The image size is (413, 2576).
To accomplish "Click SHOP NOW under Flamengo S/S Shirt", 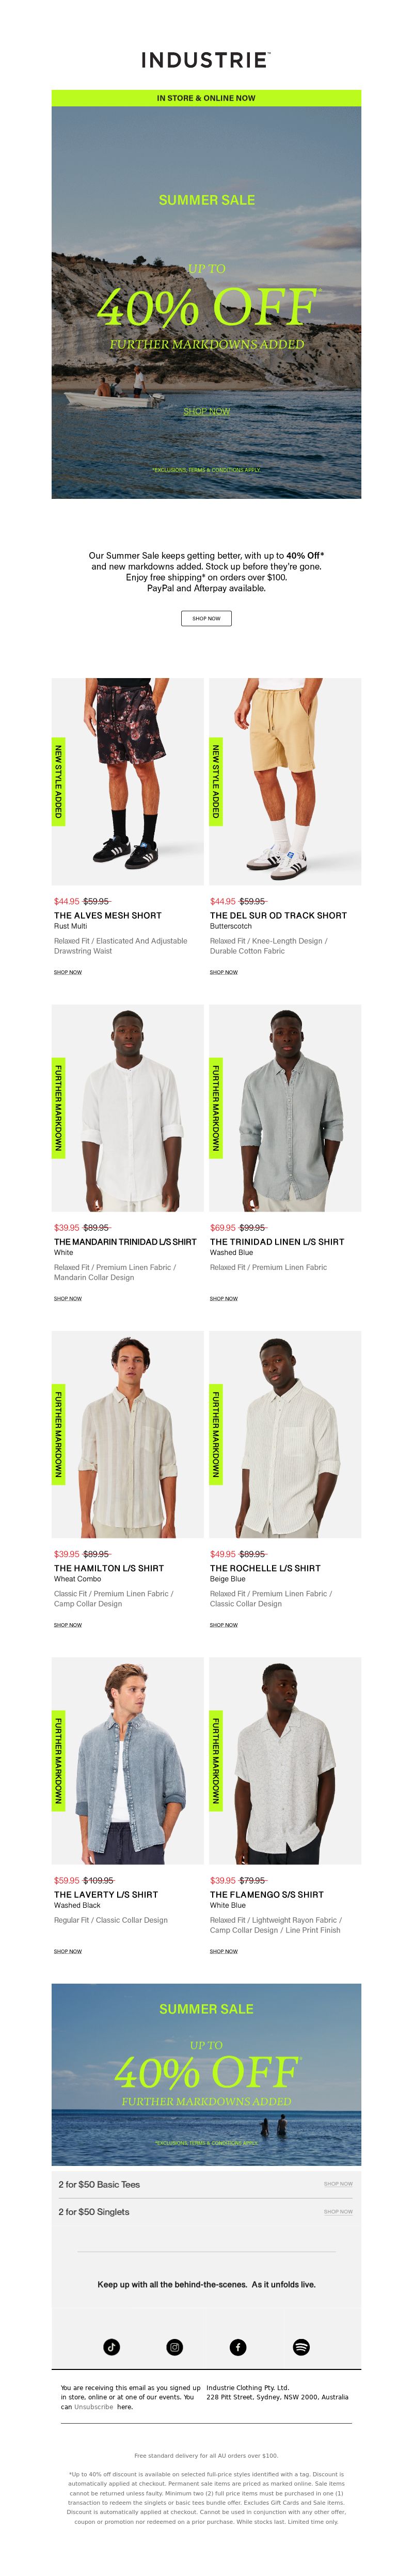I will (x=224, y=1951).
